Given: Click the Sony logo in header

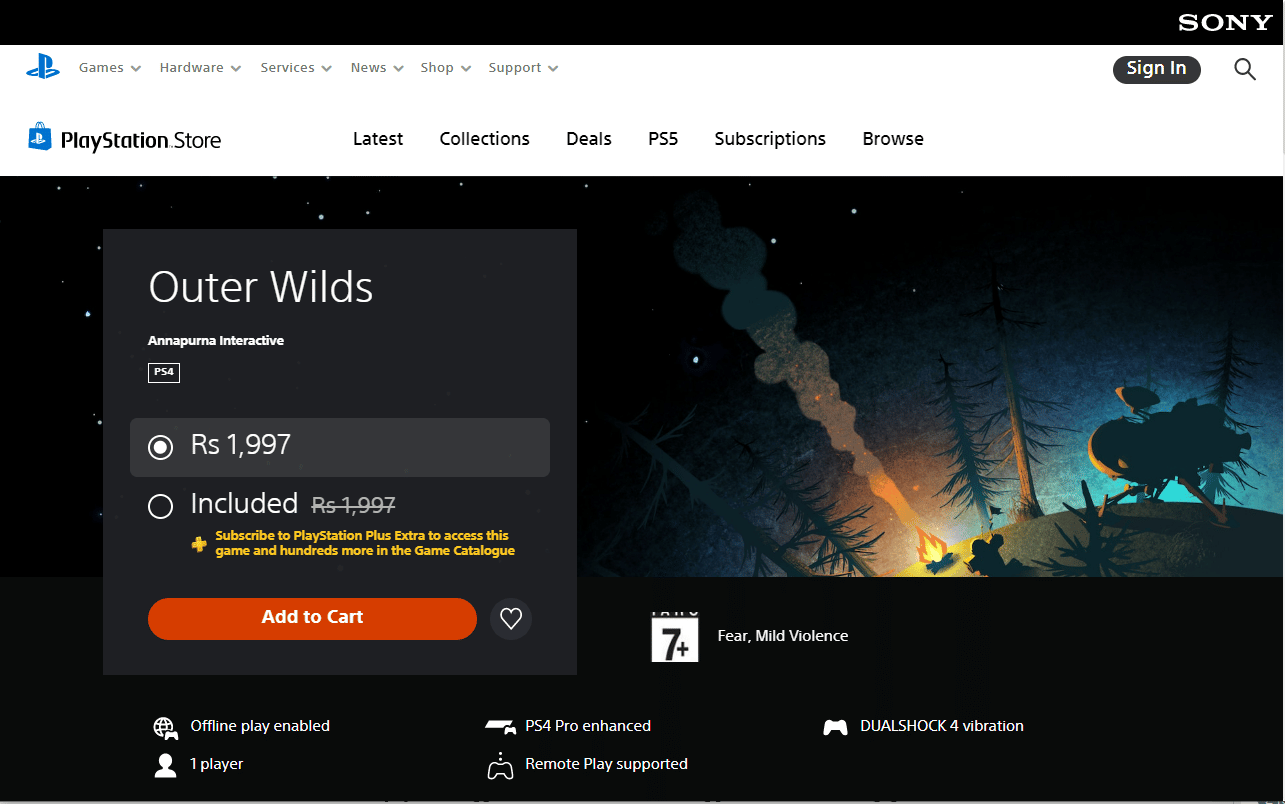Looking at the screenshot, I should [x=1224, y=22].
